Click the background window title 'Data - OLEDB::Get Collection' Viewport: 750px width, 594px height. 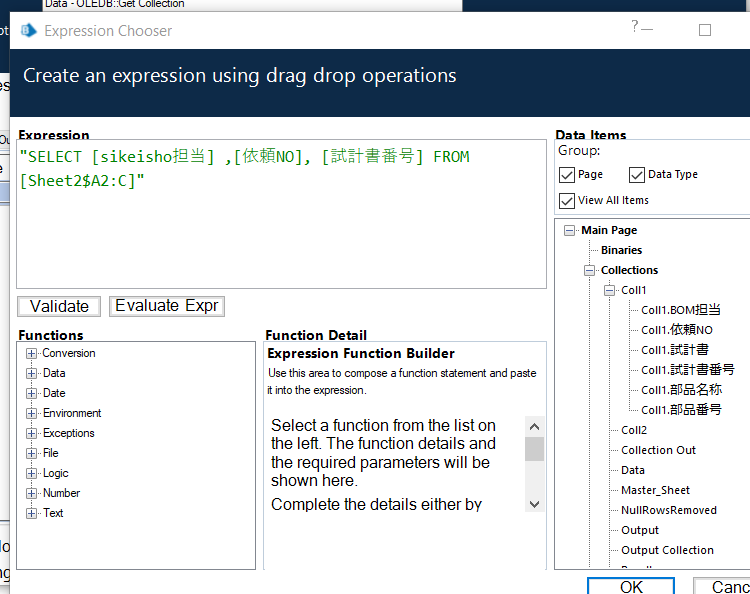tap(114, 4)
